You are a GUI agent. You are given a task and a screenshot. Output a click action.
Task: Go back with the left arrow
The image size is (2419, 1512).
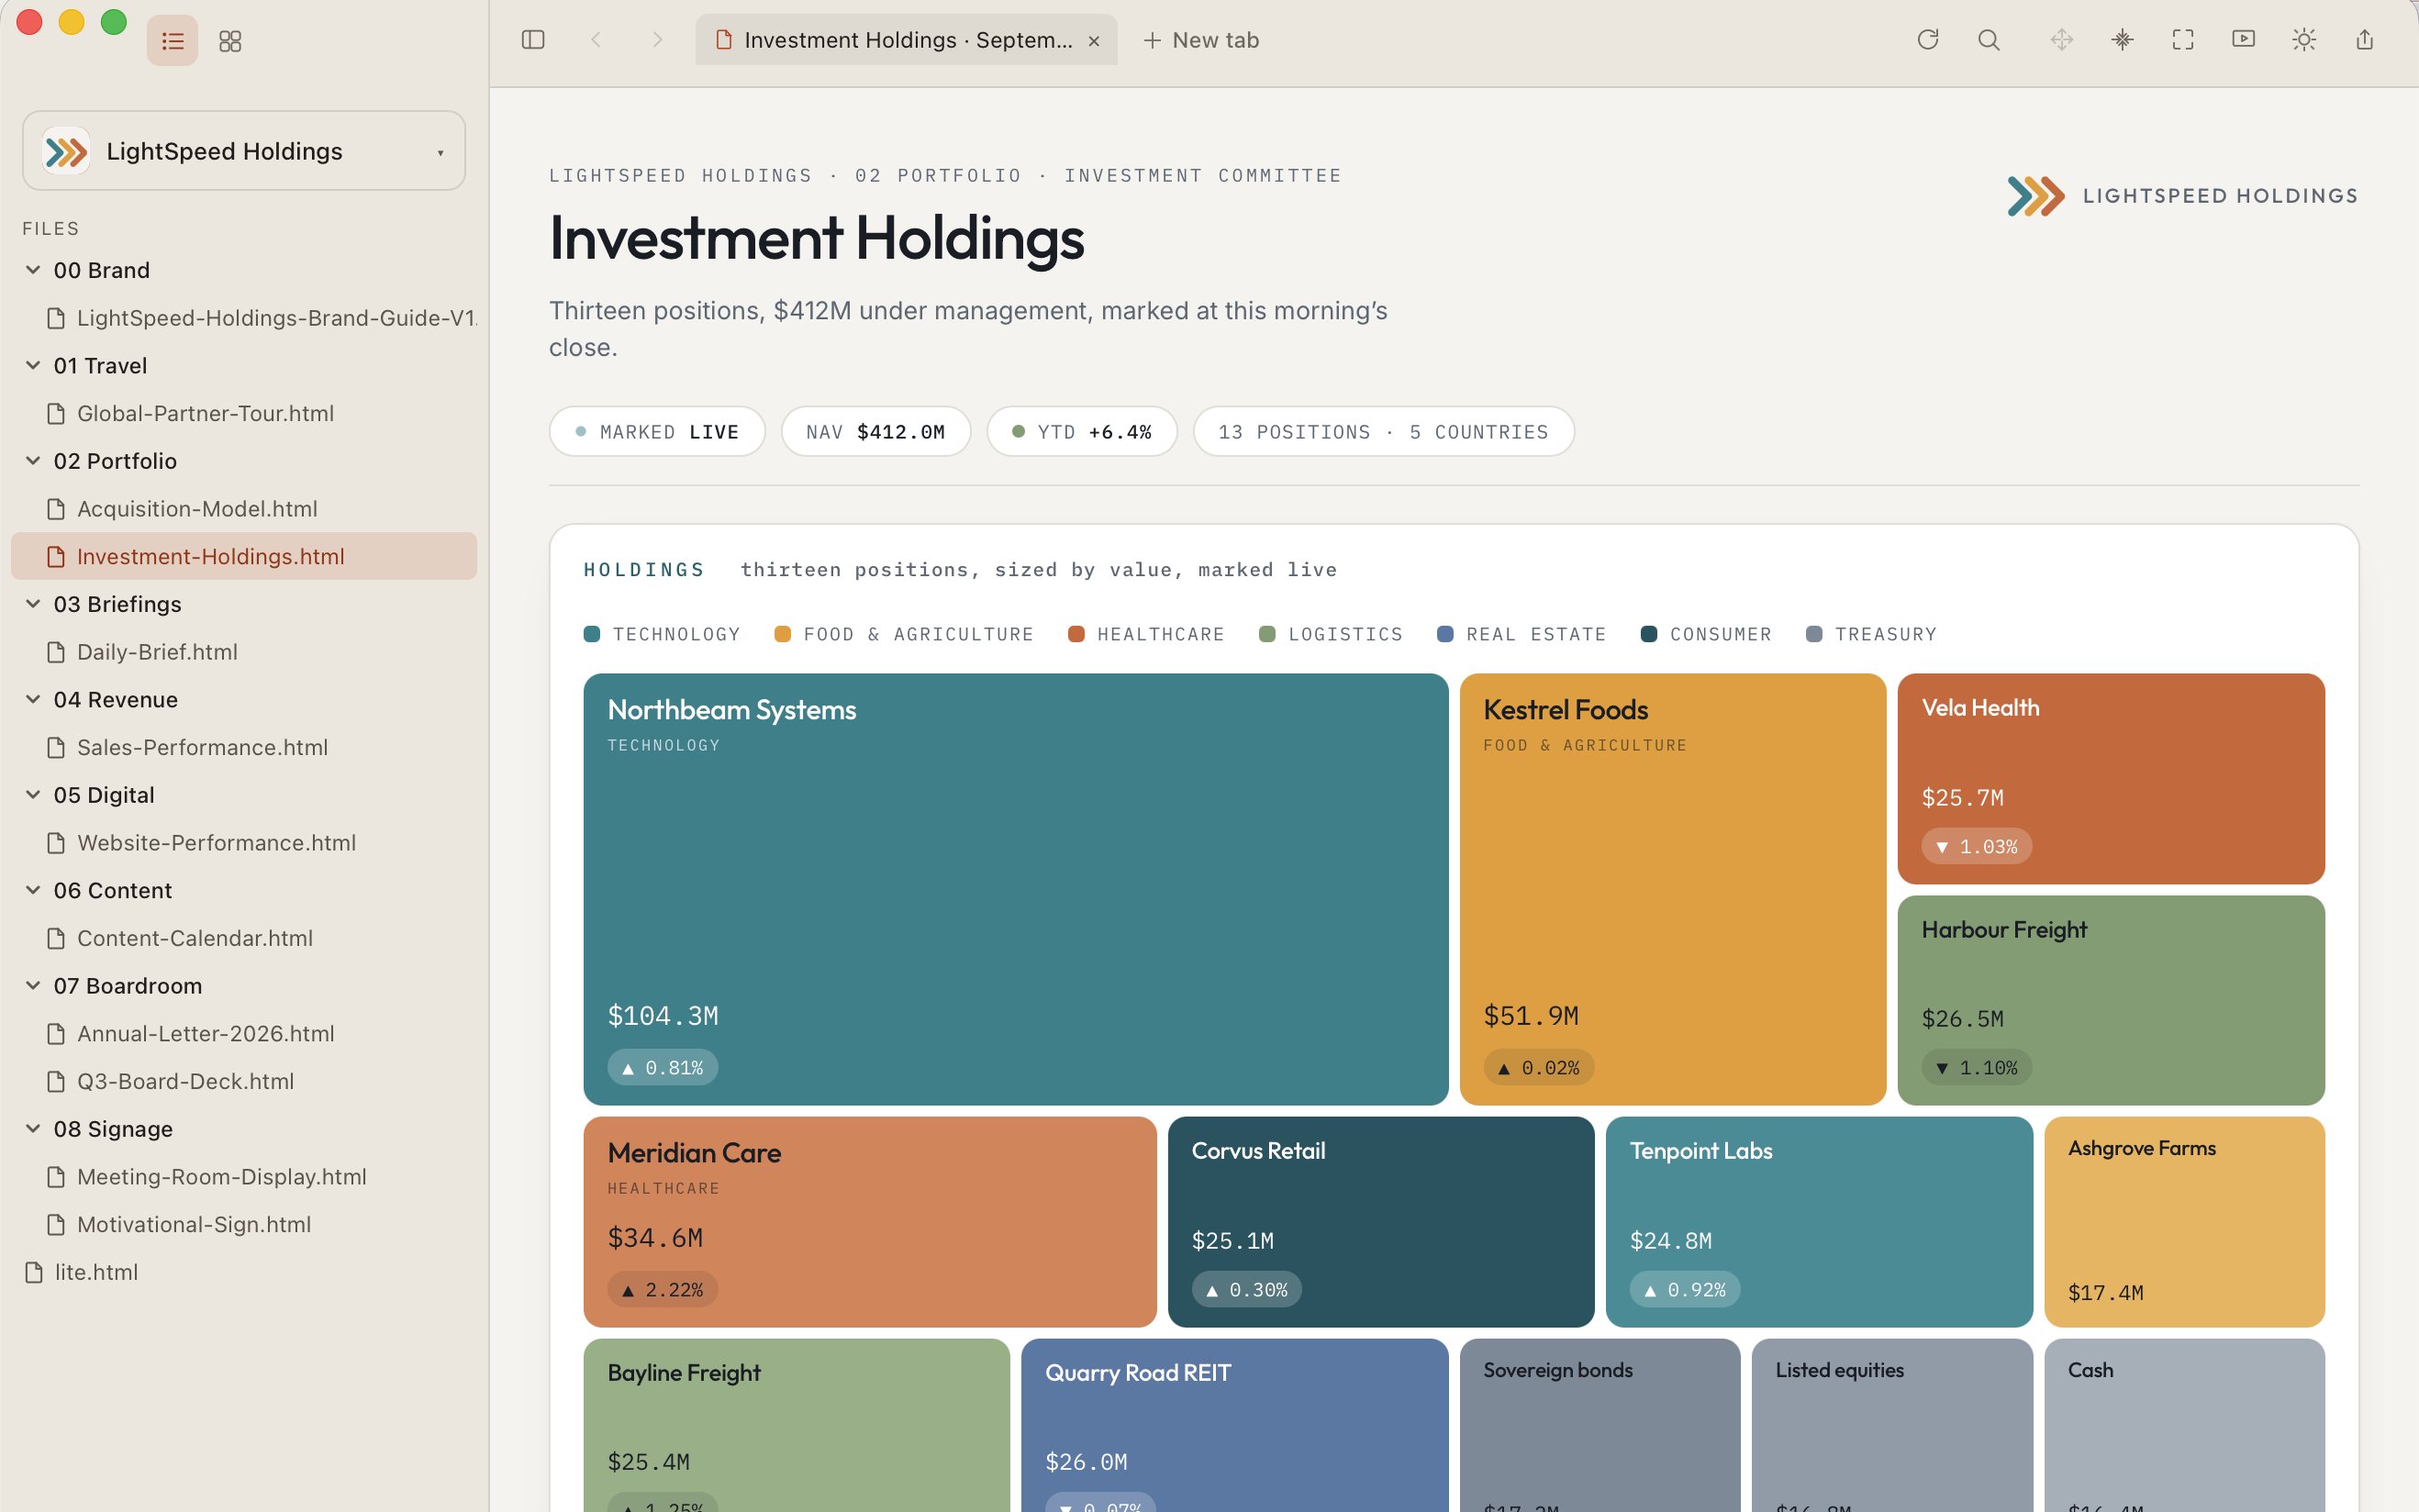596,40
